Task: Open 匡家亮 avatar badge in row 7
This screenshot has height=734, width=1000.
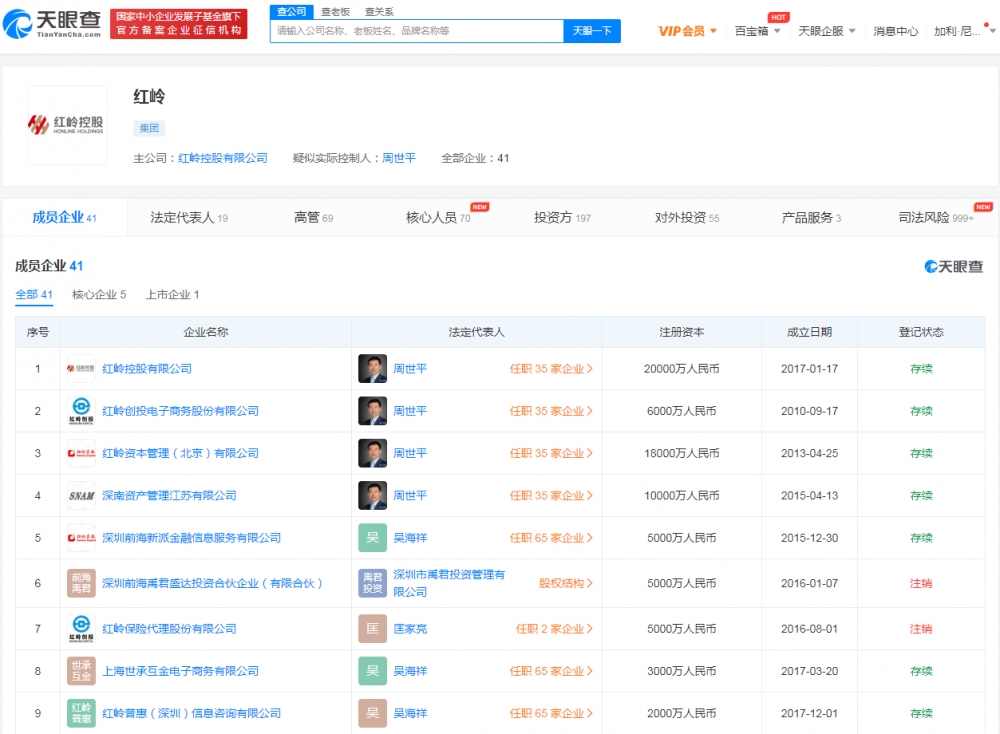Action: tap(372, 629)
